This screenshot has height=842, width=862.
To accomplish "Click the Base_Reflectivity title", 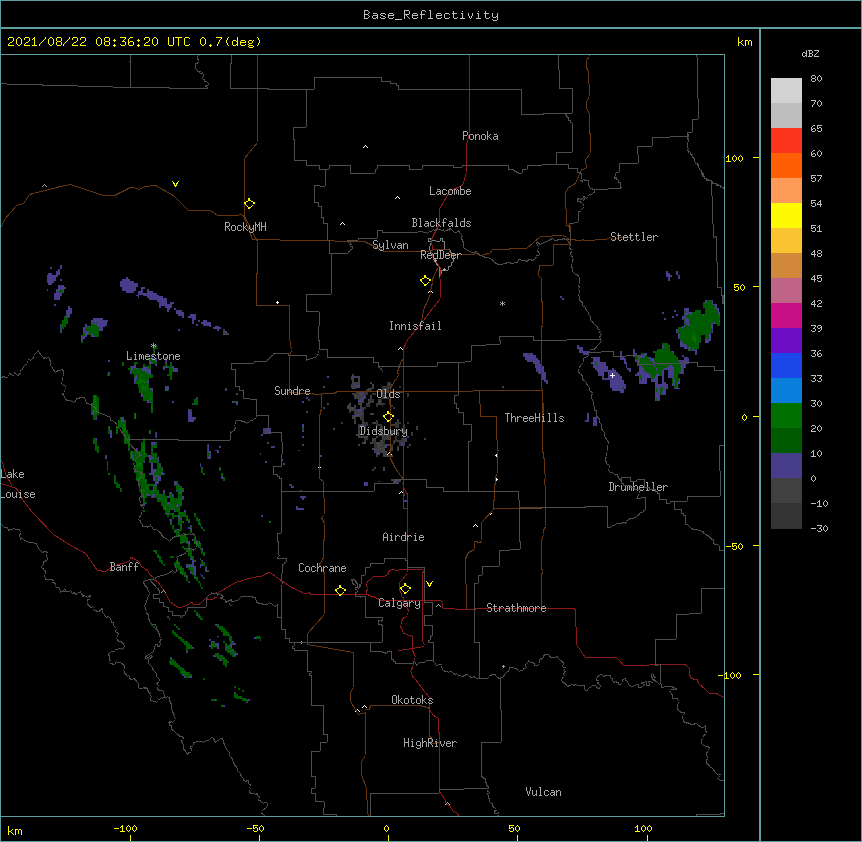I will (x=431, y=15).
